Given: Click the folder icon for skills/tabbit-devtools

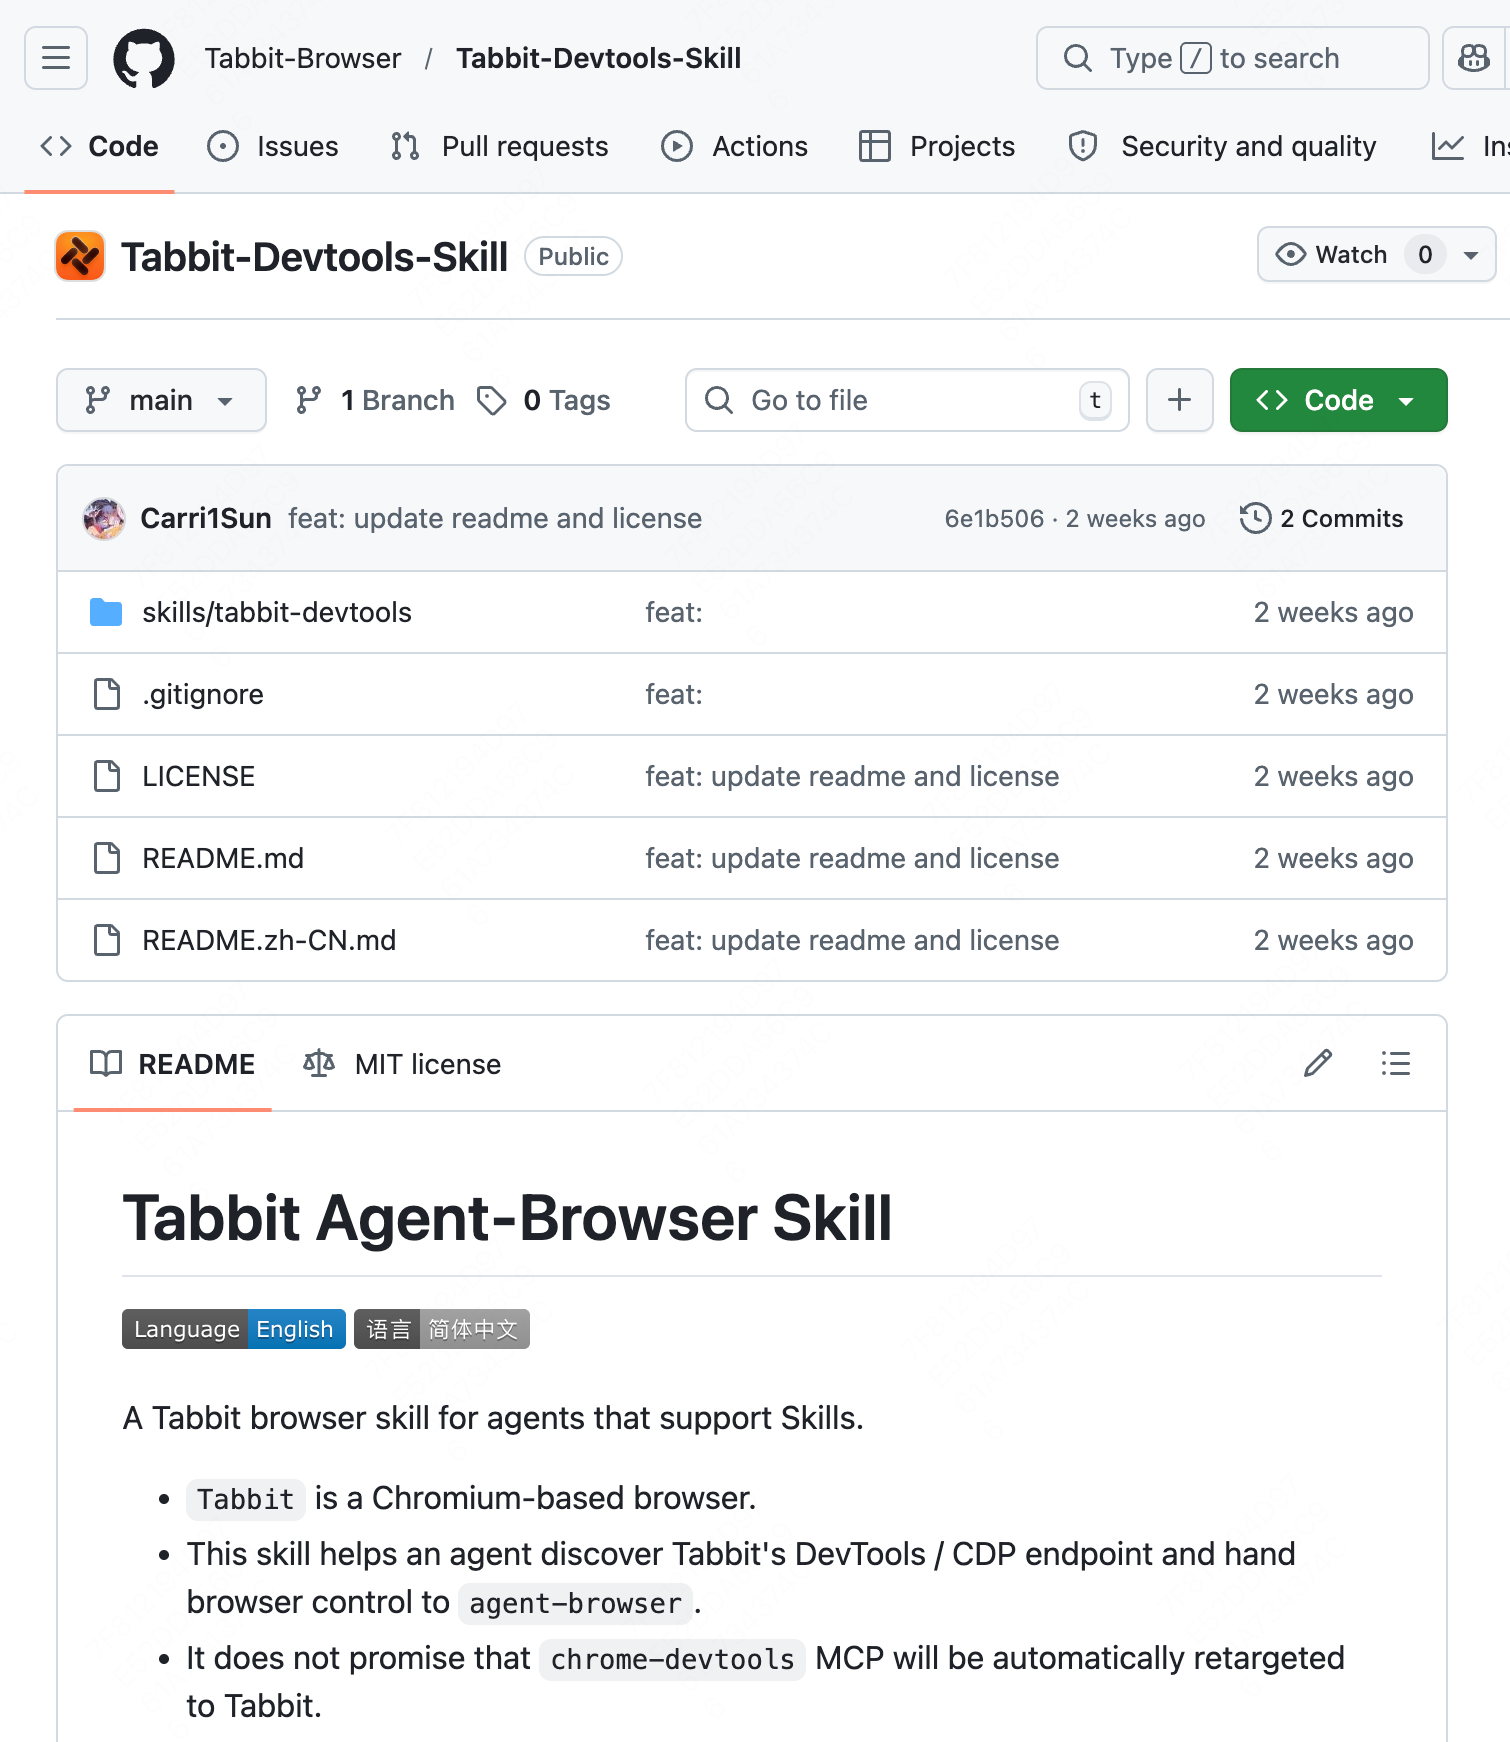Looking at the screenshot, I should tap(106, 612).
